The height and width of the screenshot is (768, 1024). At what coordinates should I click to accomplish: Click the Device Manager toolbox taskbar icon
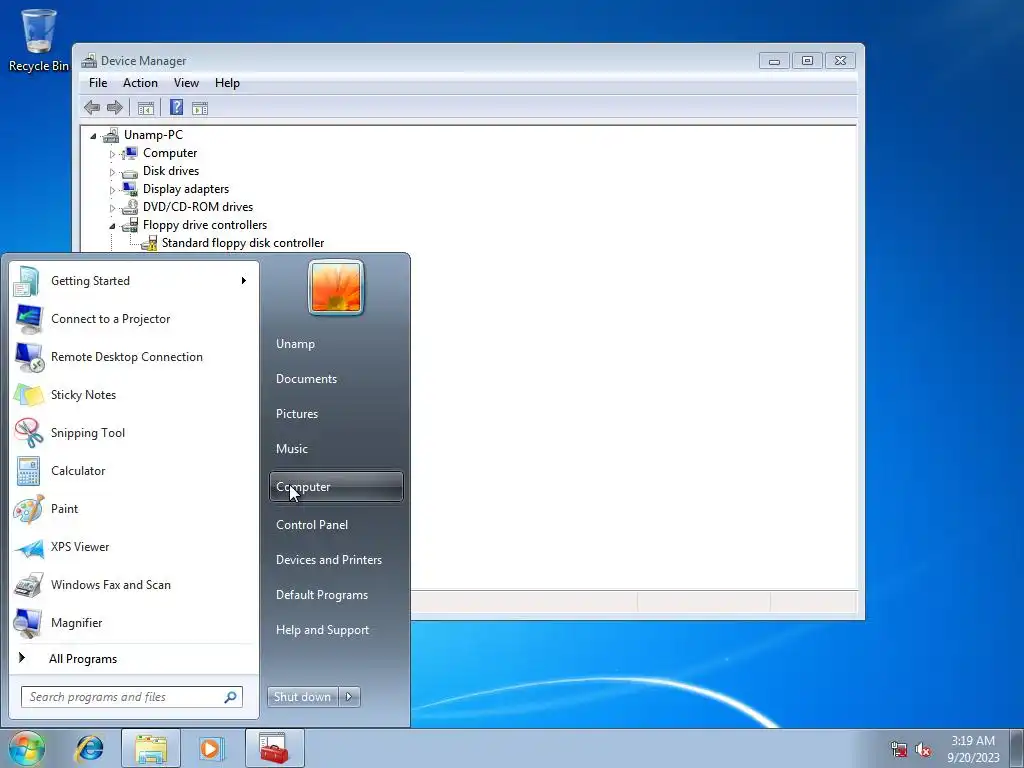[x=274, y=748]
